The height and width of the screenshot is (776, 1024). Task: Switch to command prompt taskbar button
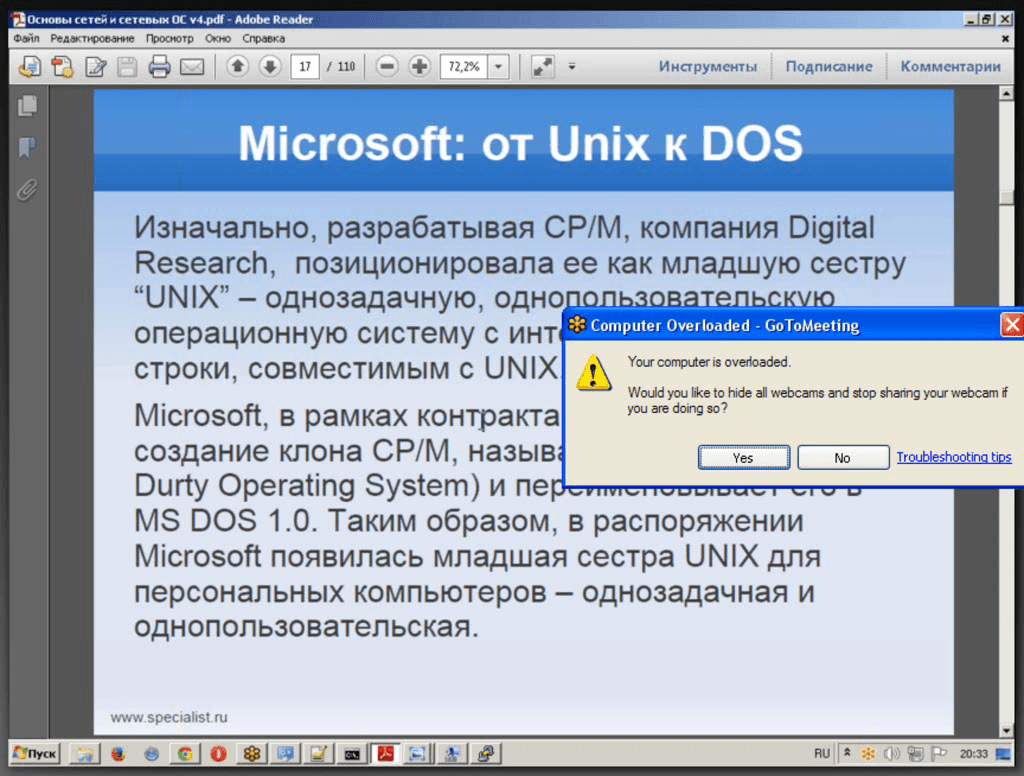(x=352, y=754)
